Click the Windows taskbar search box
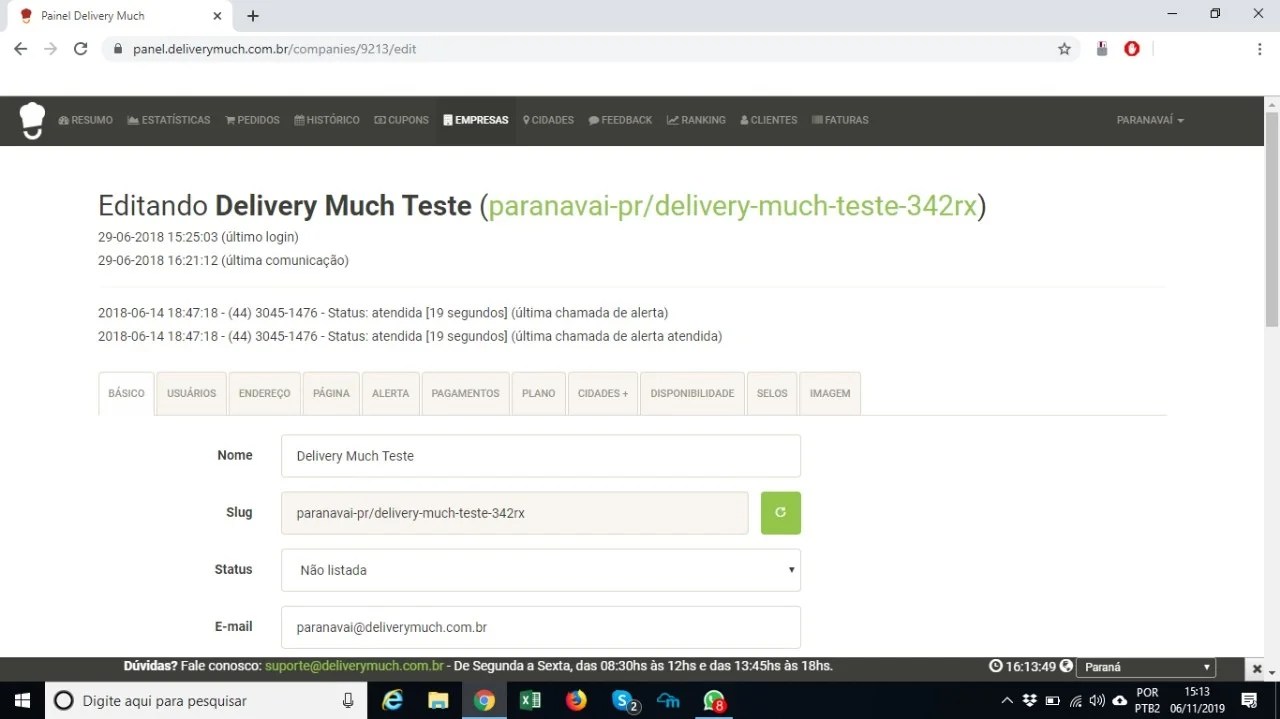Screen dimensions: 1280x719 (206, 700)
